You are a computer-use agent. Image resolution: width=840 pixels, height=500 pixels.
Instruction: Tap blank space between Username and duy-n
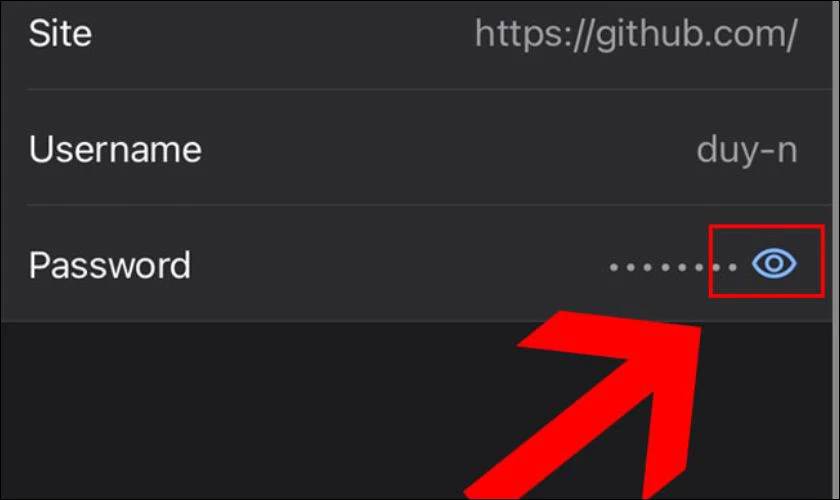click(x=449, y=150)
